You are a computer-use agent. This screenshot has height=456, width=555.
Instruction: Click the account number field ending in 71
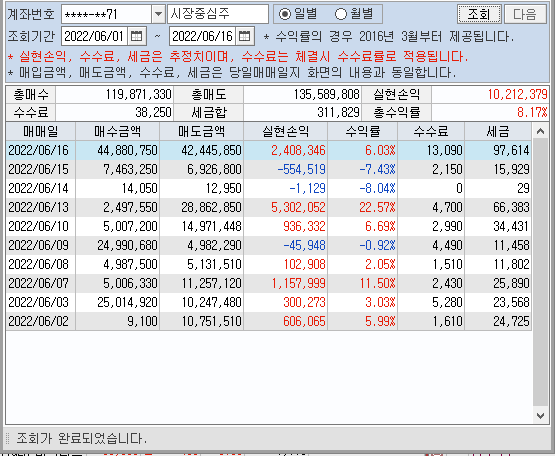coord(106,14)
